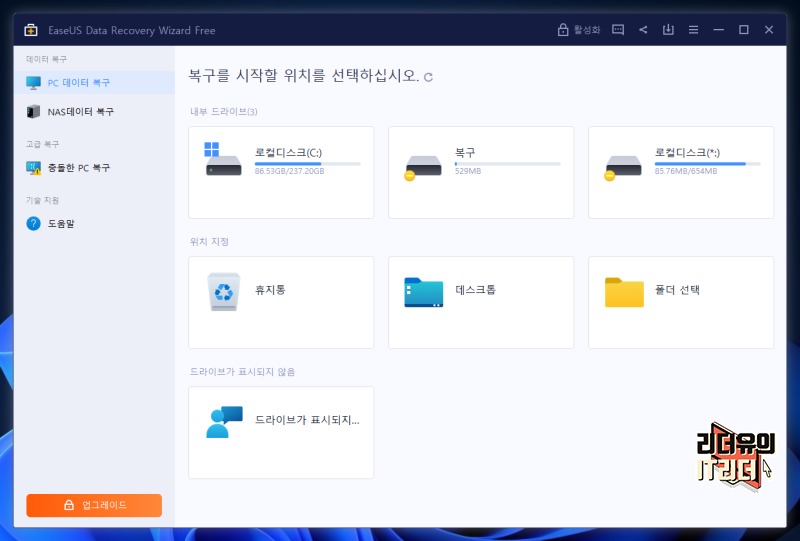Click the drive icon for 복구 partition
The width and height of the screenshot is (800, 541).
click(423, 167)
